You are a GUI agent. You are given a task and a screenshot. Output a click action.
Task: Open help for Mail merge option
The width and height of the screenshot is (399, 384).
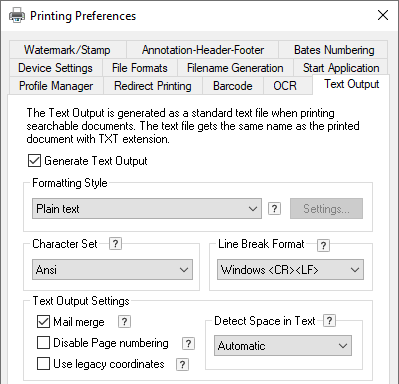(x=124, y=322)
